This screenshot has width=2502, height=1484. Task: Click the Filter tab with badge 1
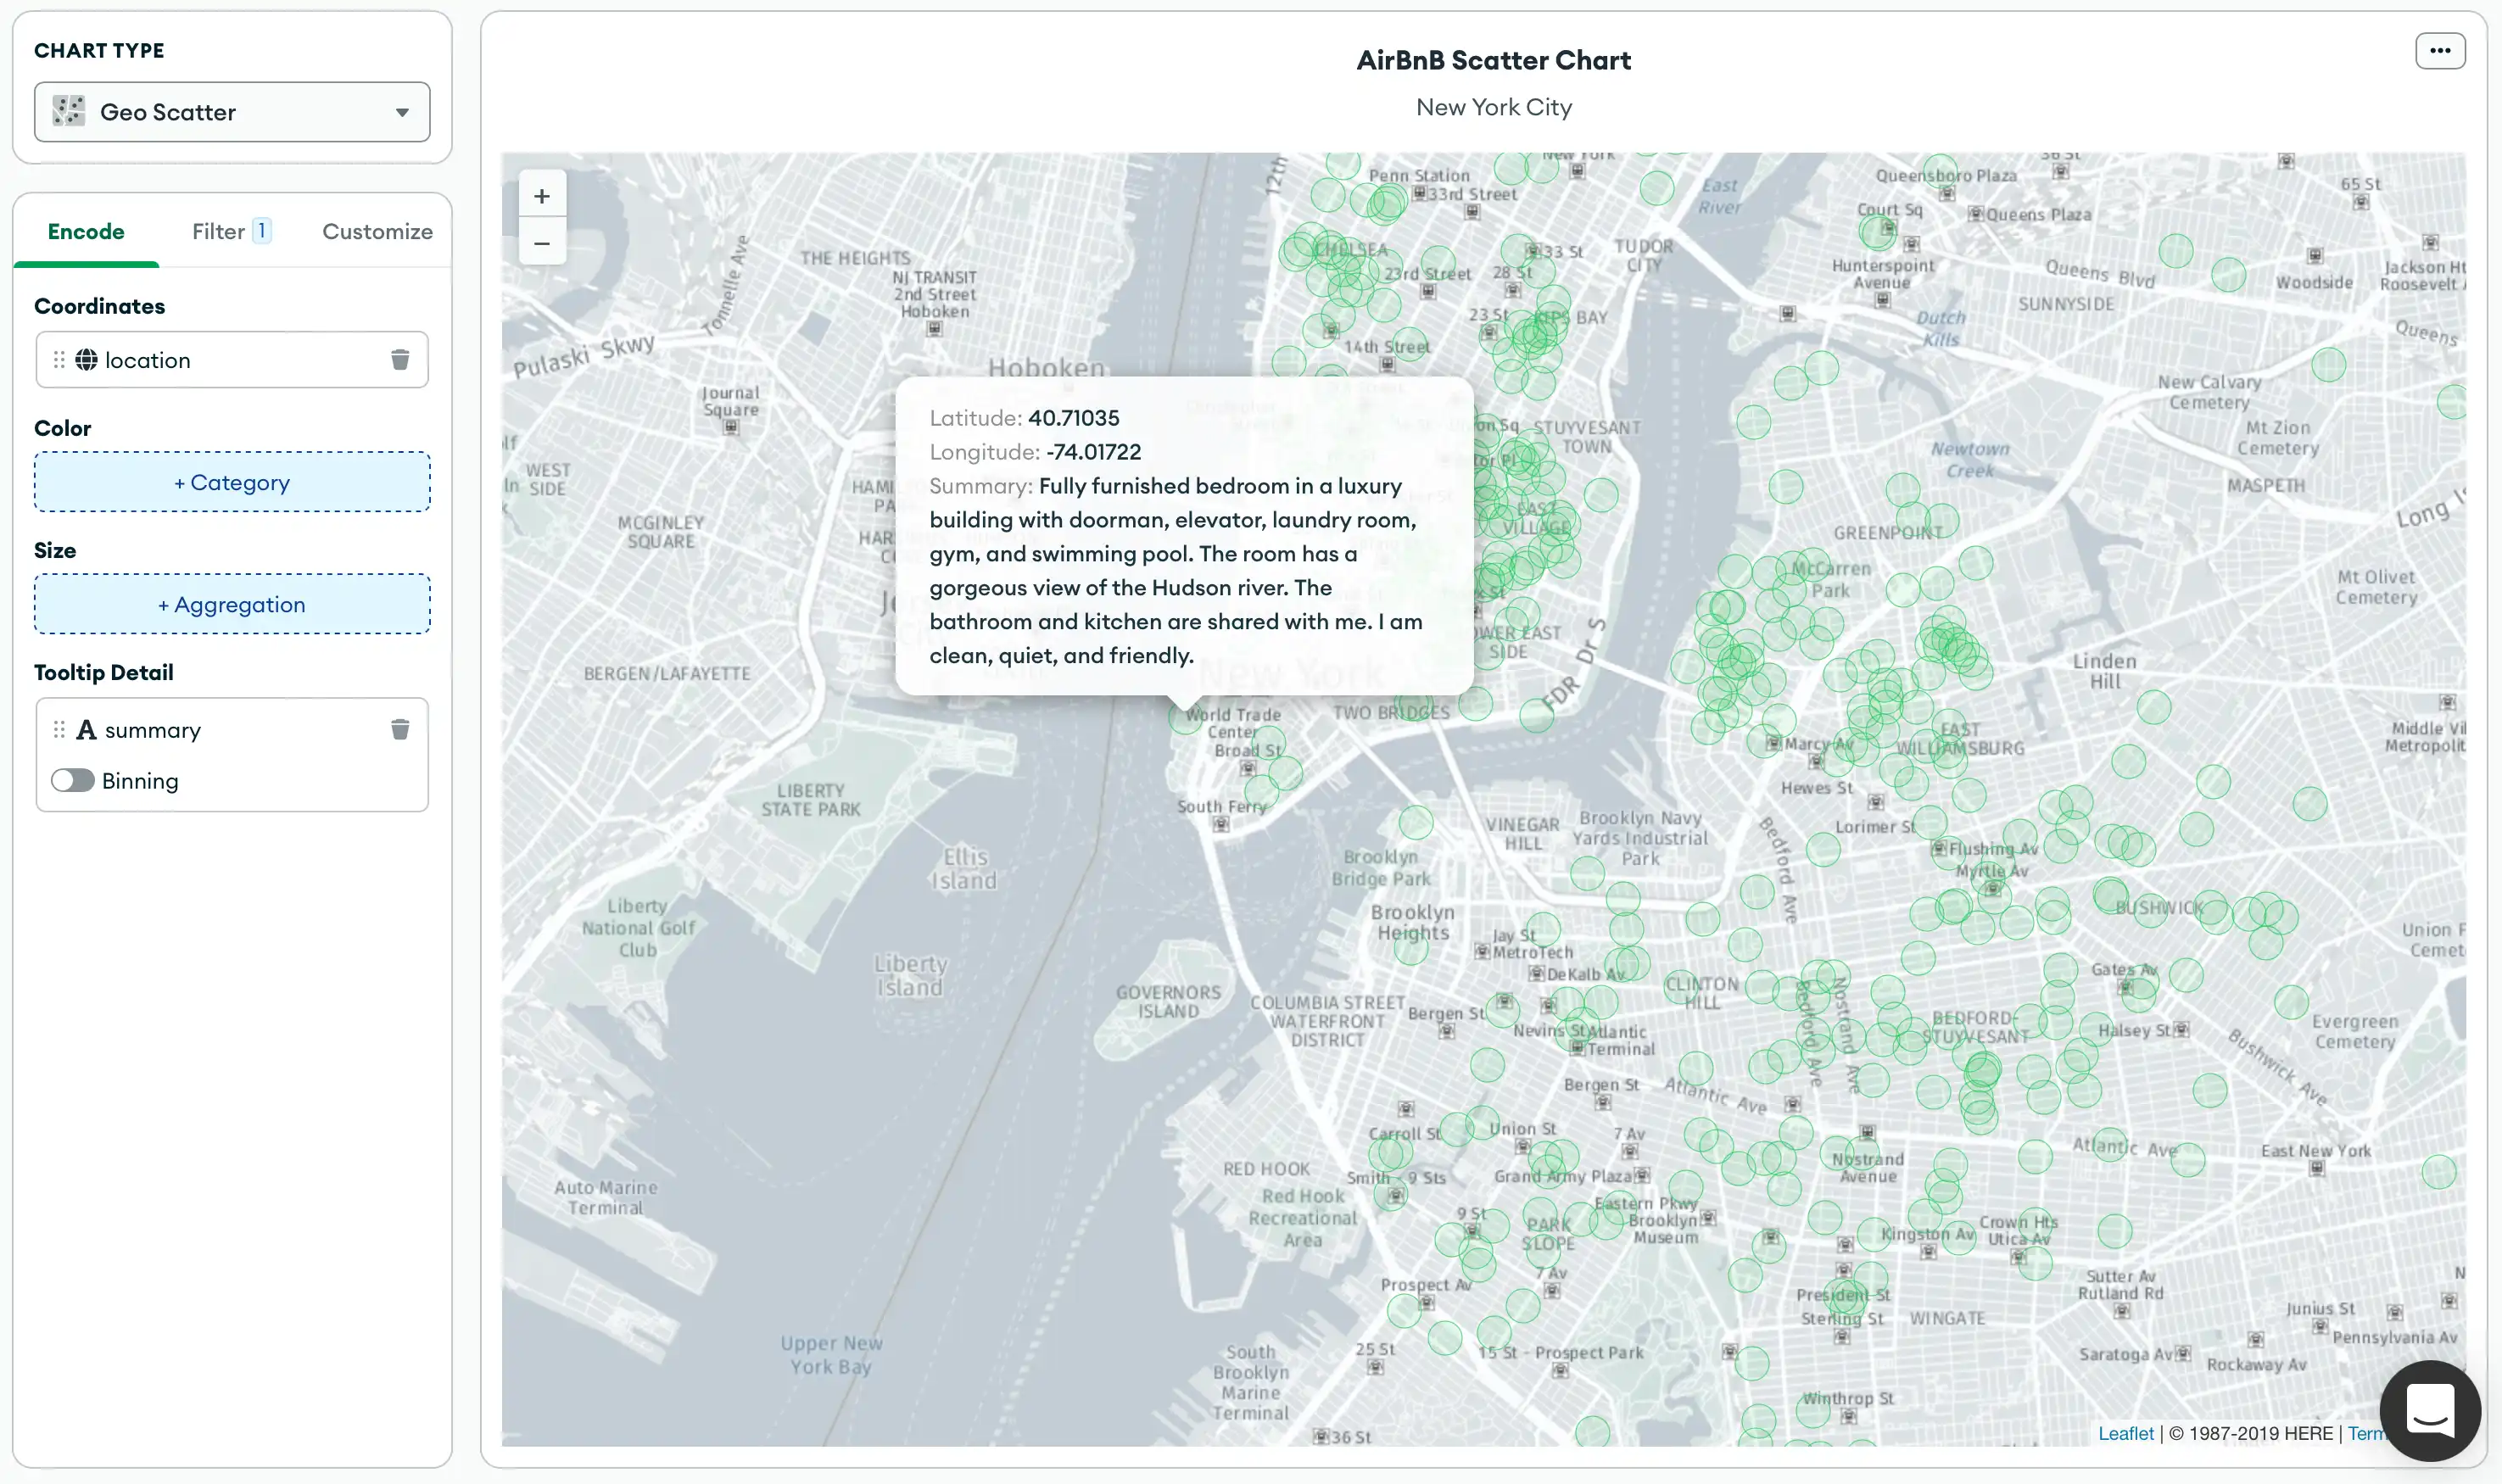pos(232,230)
